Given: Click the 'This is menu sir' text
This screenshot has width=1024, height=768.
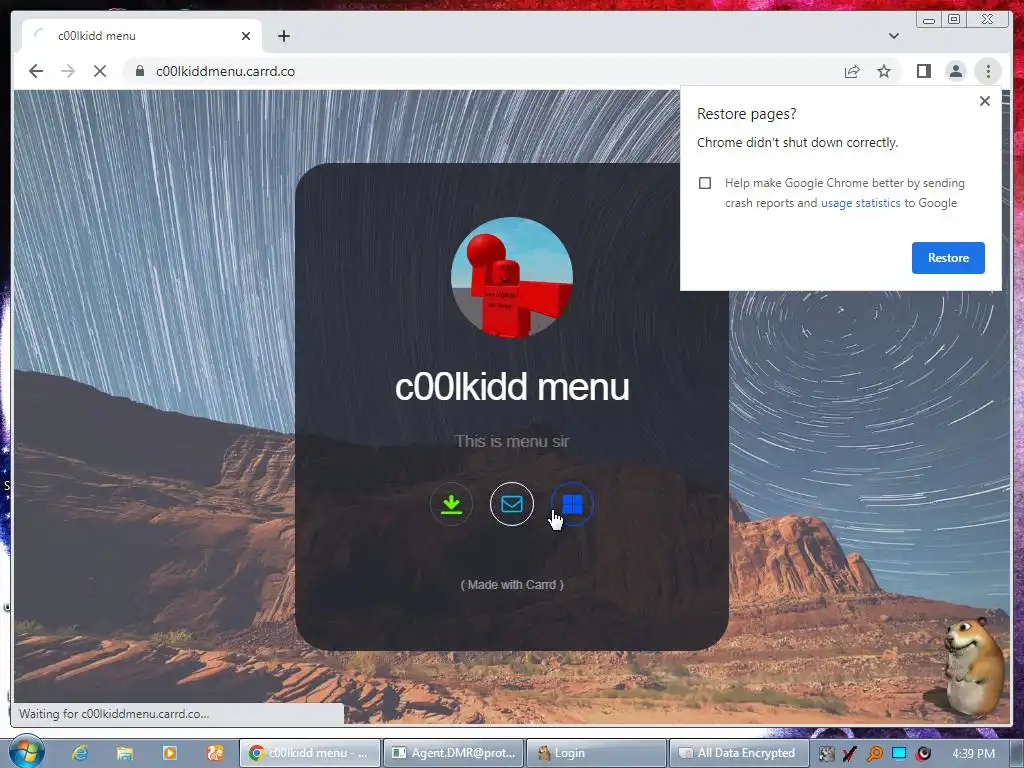Looking at the screenshot, I should [512, 441].
